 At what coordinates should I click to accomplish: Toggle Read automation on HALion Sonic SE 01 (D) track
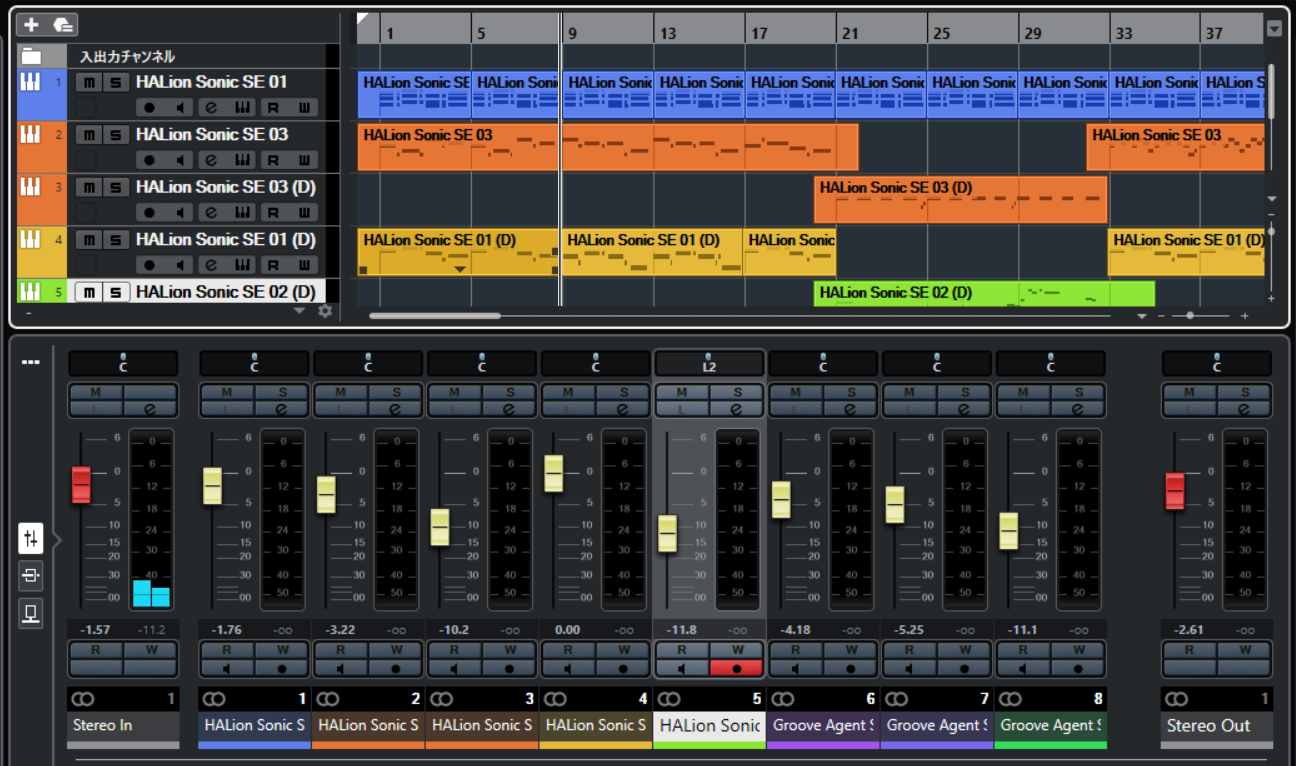(273, 265)
